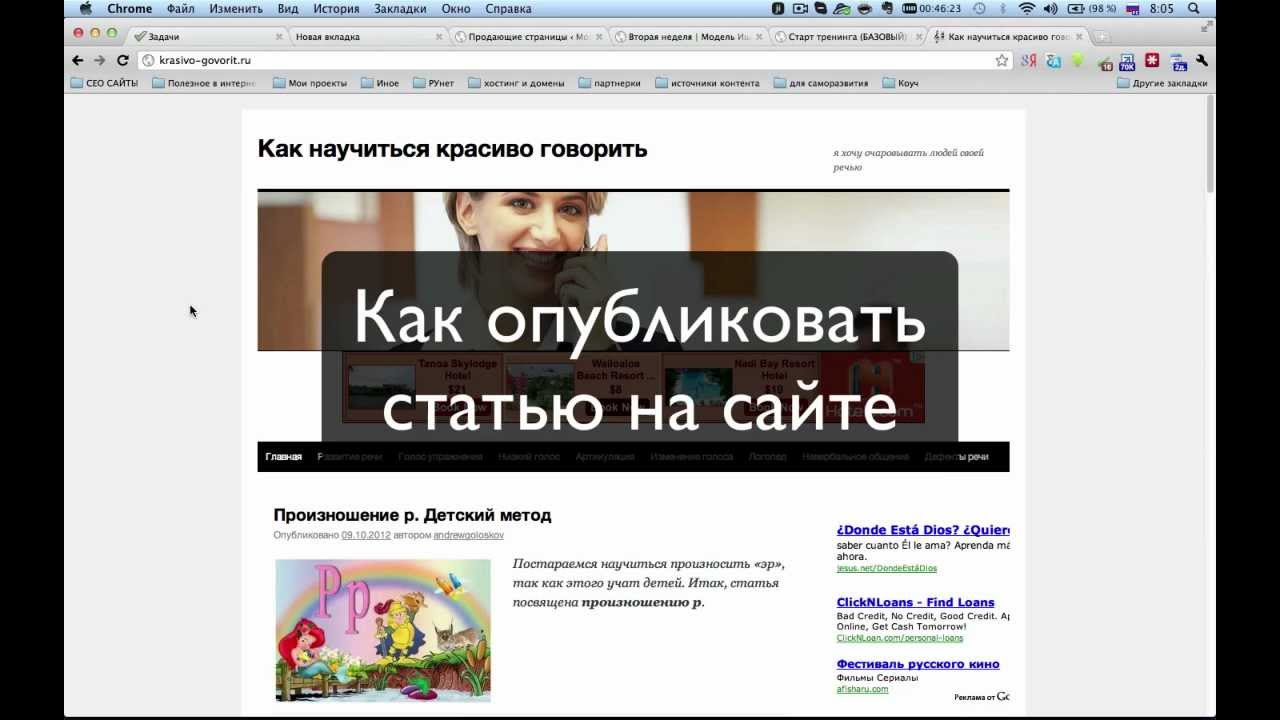Expand the Полезное в интернете bookmarks folder
The height and width of the screenshot is (720, 1280).
(205, 83)
